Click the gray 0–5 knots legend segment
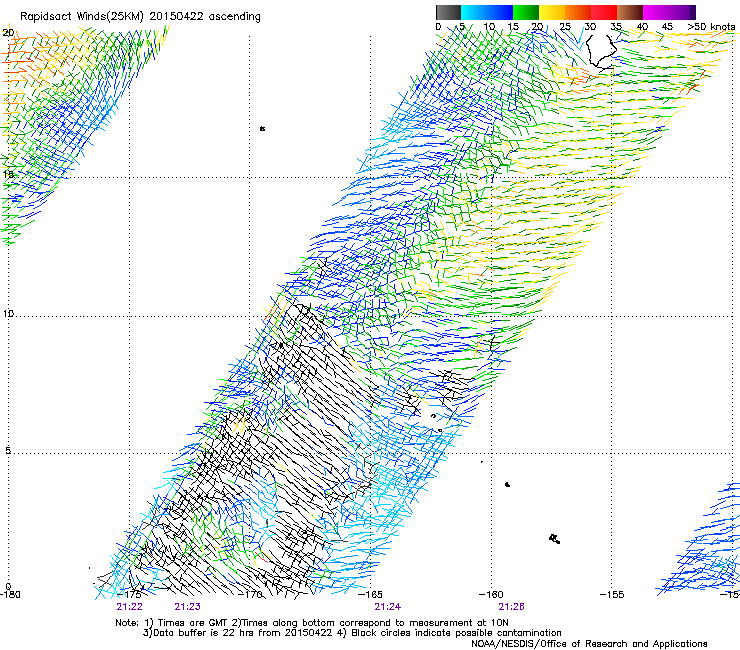Screen dimensions: 740x650 [448, 12]
